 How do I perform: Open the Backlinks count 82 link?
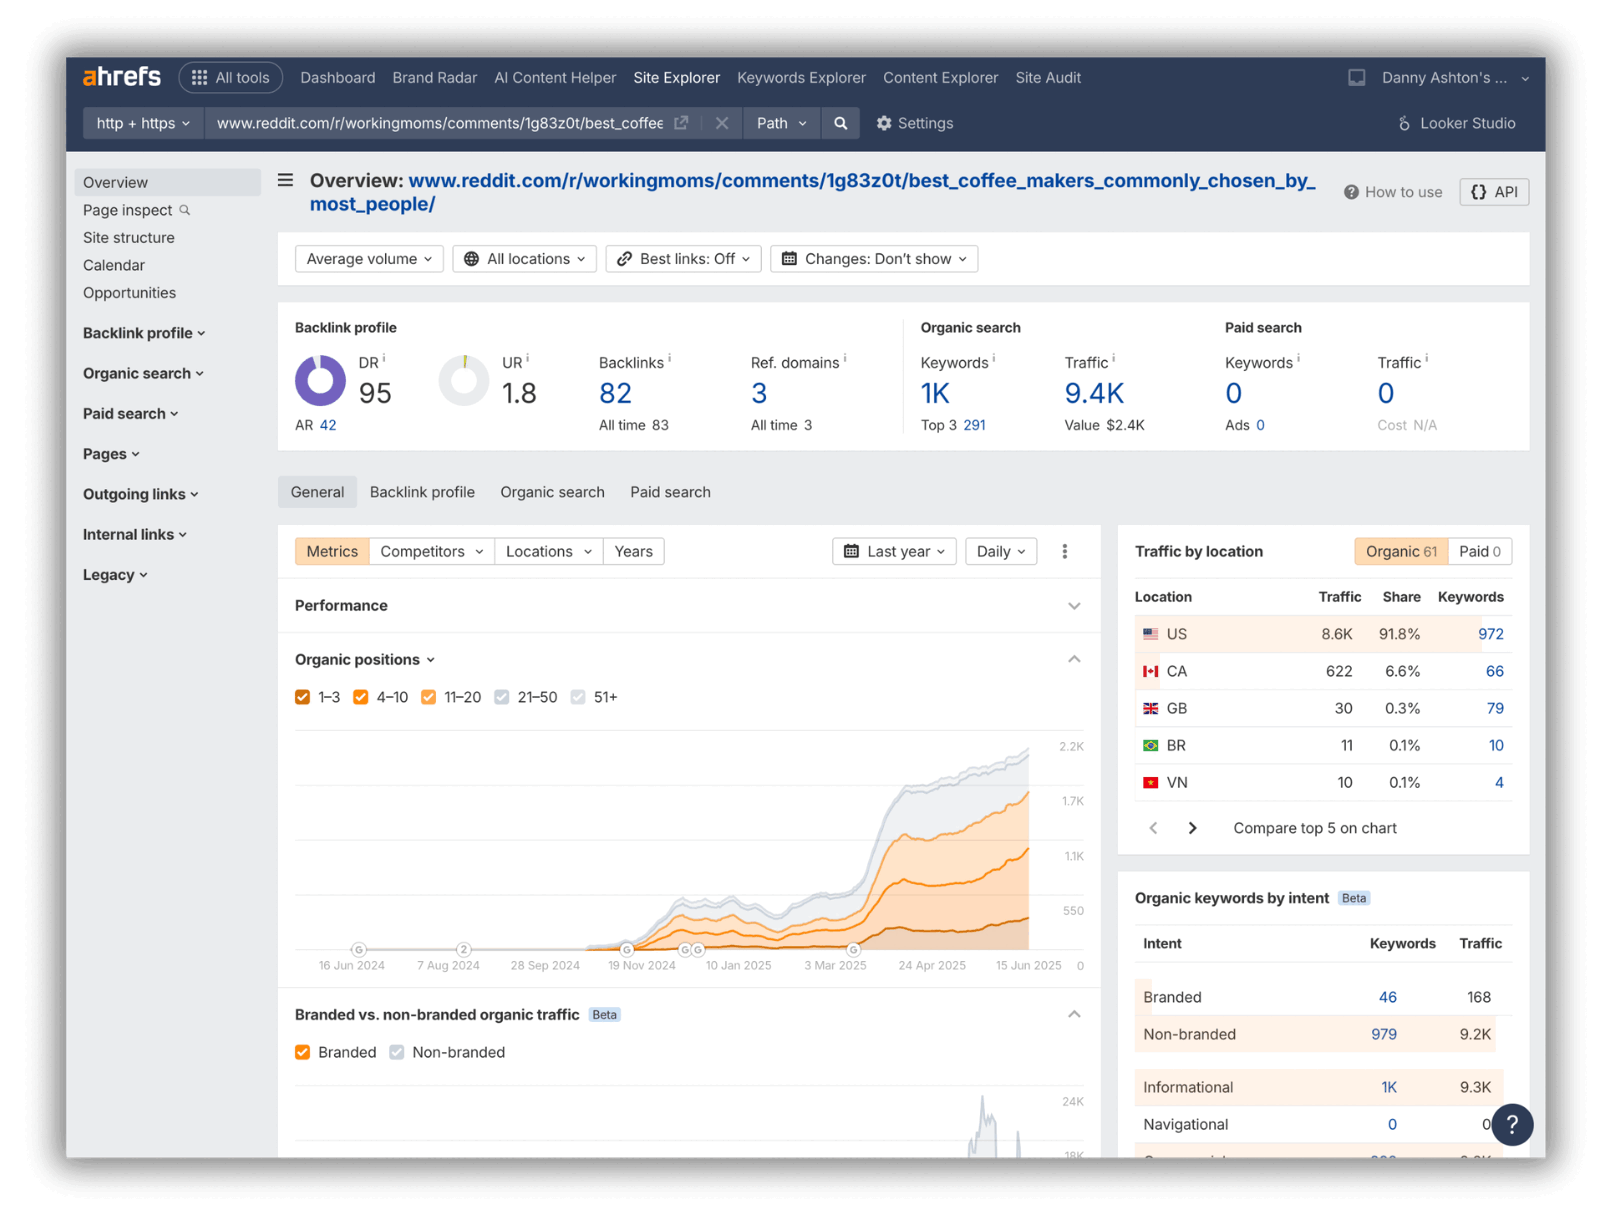point(615,393)
